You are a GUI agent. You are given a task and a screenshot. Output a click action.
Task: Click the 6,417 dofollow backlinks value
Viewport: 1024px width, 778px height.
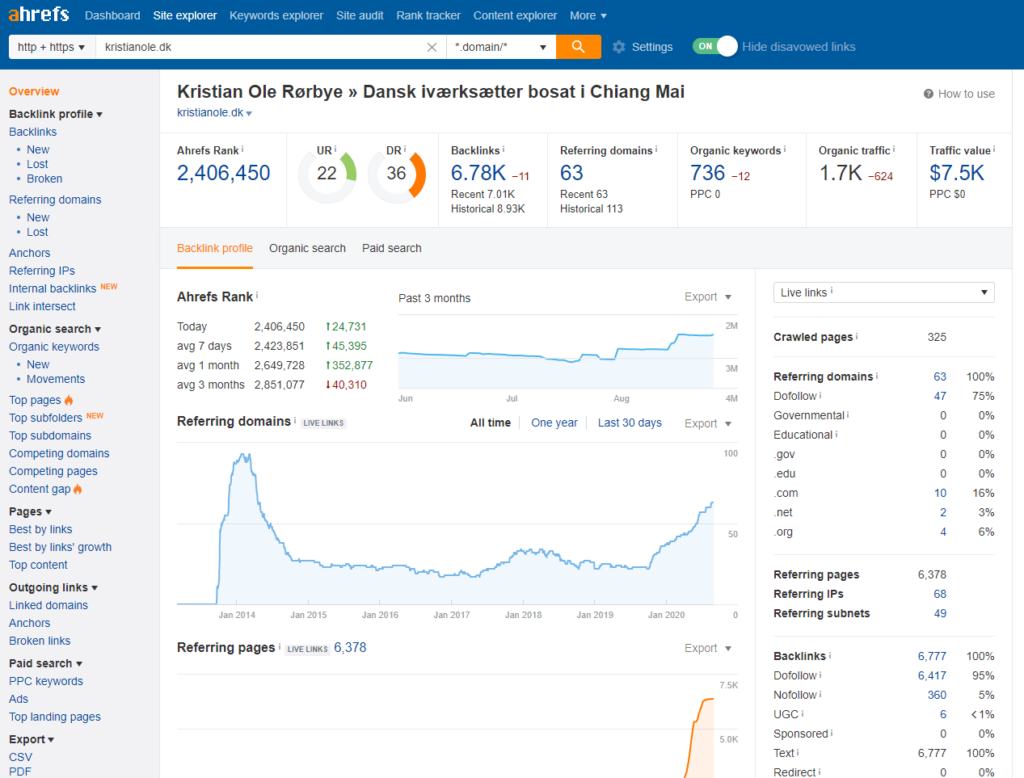[932, 675]
